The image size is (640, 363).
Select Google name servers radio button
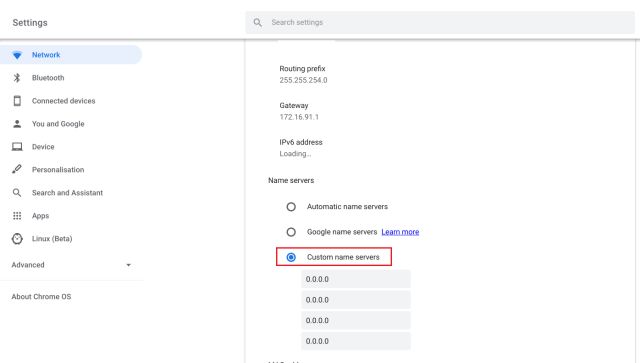pos(291,232)
